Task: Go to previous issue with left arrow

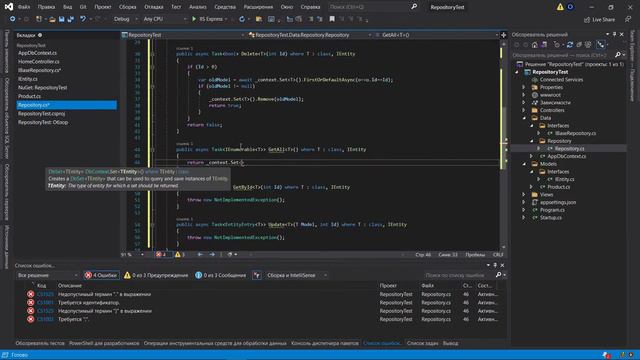Action: coord(200,255)
